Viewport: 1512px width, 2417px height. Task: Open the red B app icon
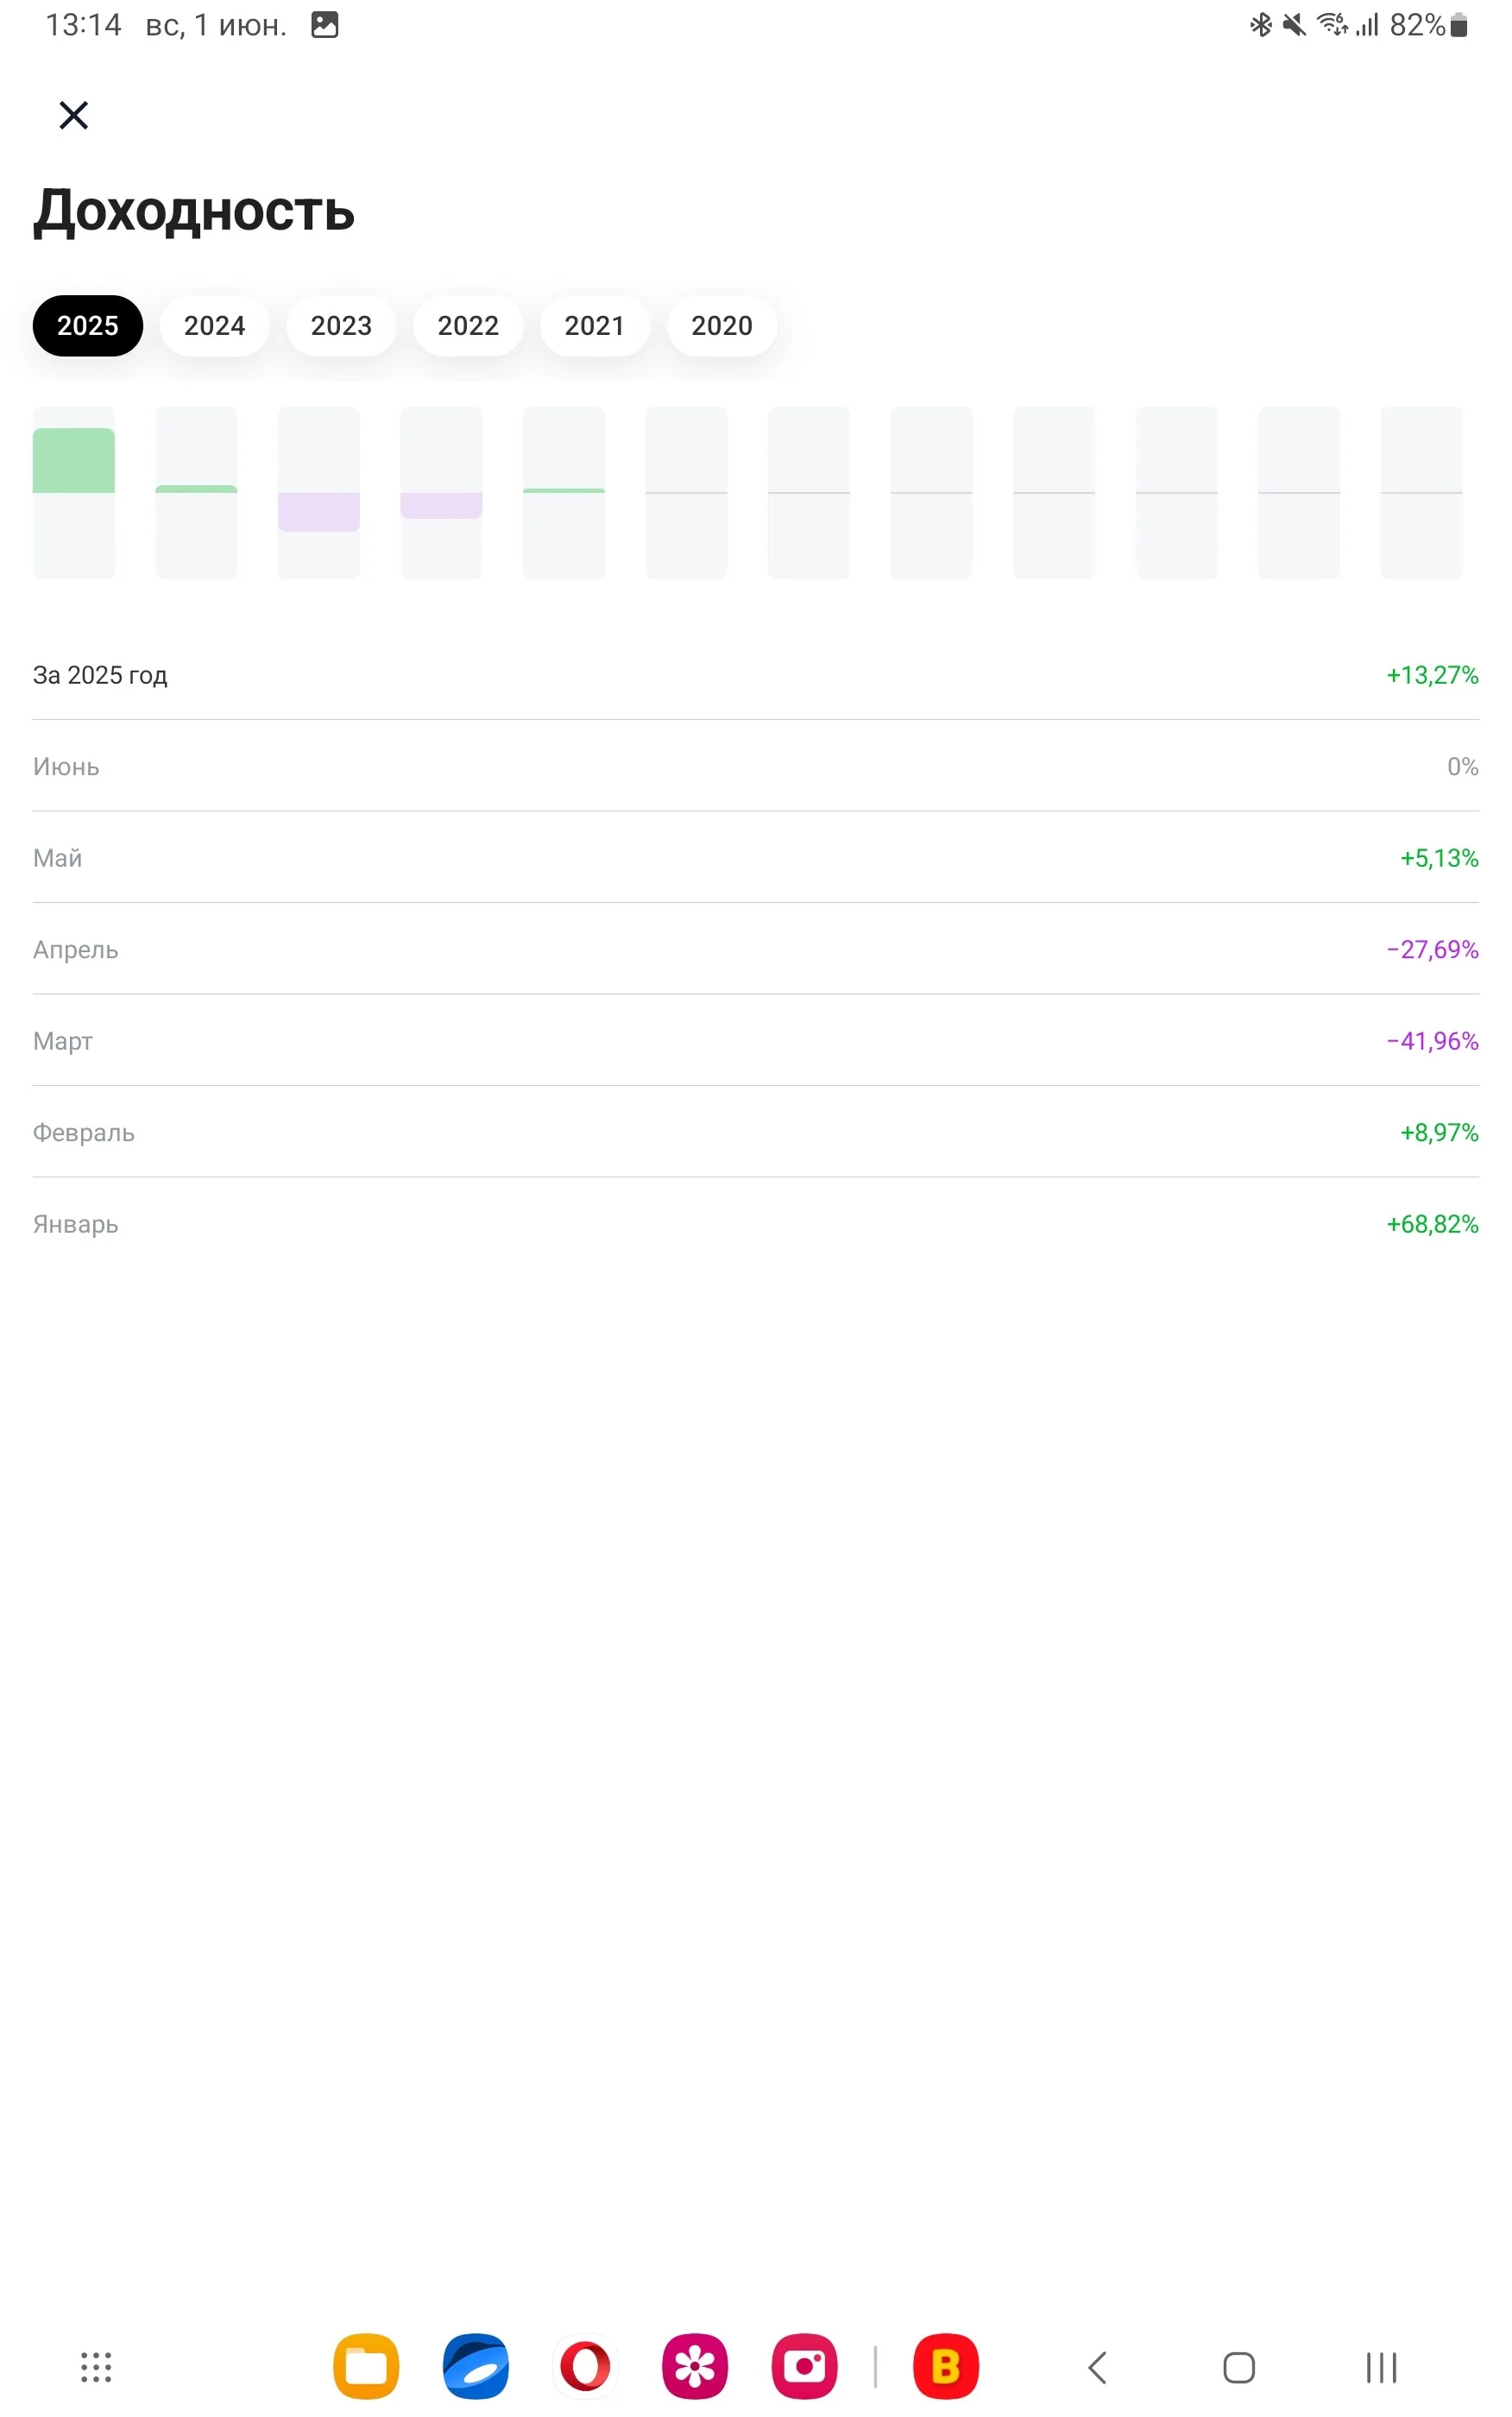click(946, 2367)
